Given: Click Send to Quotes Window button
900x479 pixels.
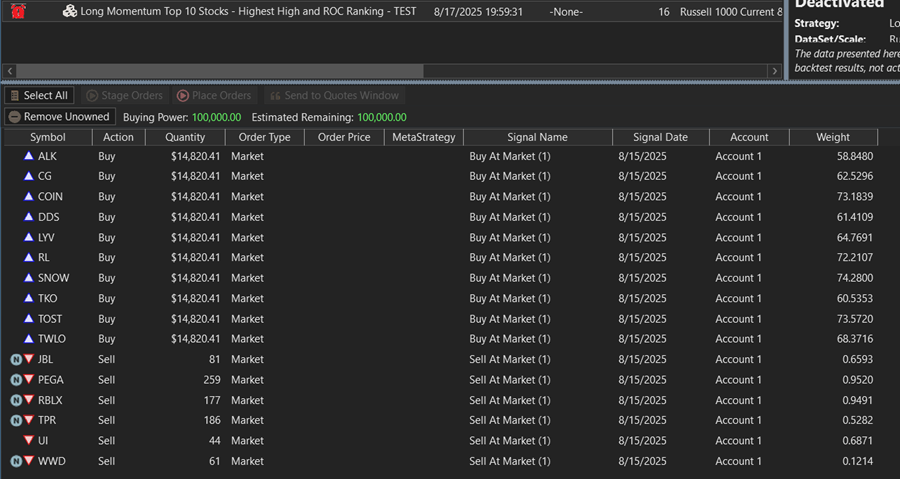Looking at the screenshot, I should point(335,96).
